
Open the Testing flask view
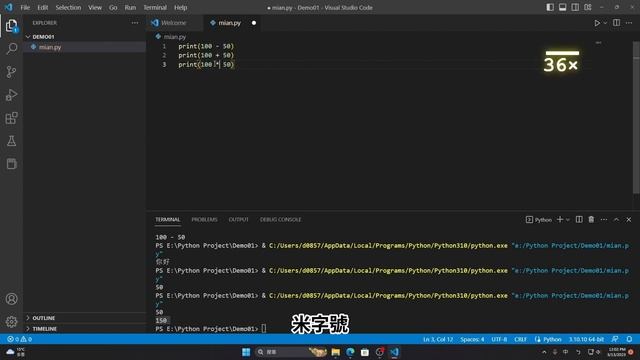[11, 141]
